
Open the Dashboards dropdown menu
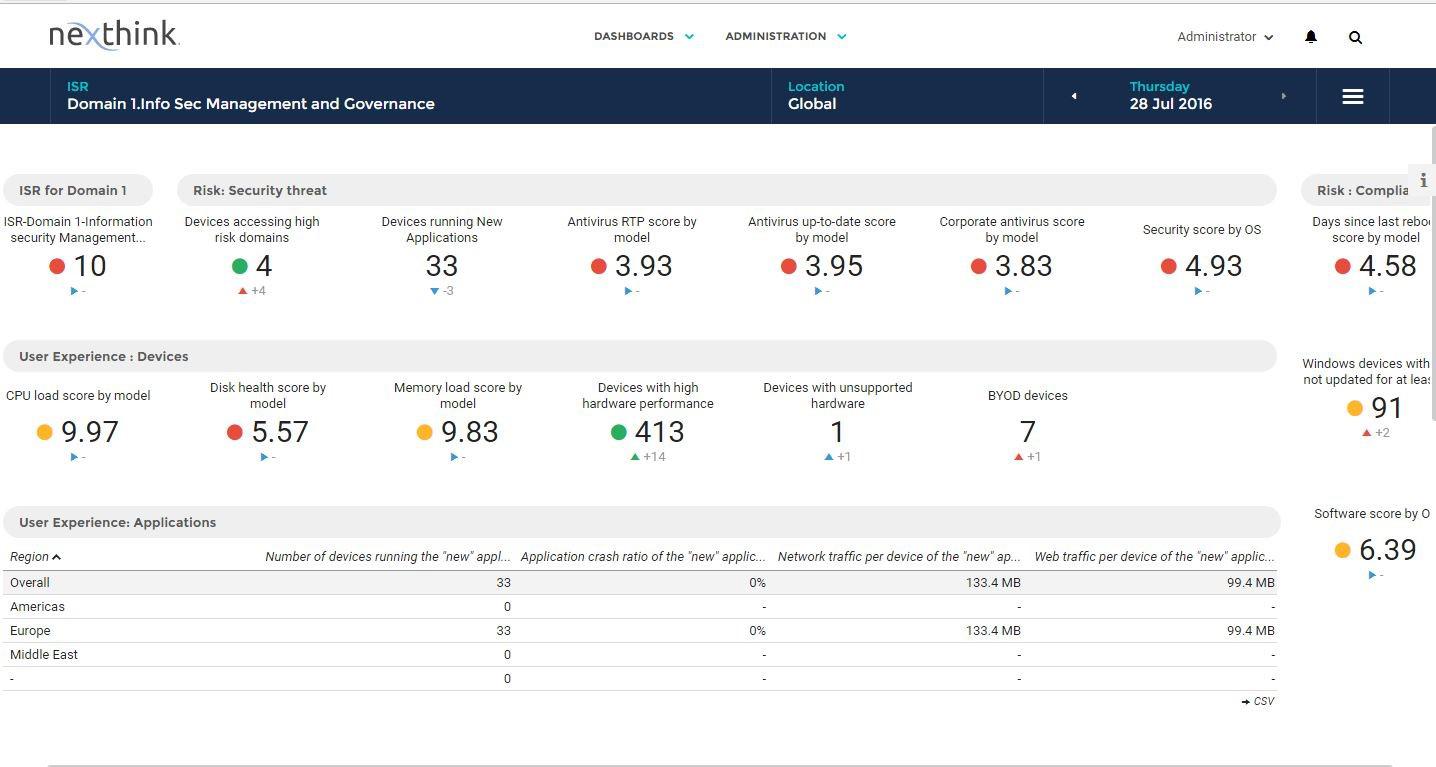pyautogui.click(x=644, y=36)
